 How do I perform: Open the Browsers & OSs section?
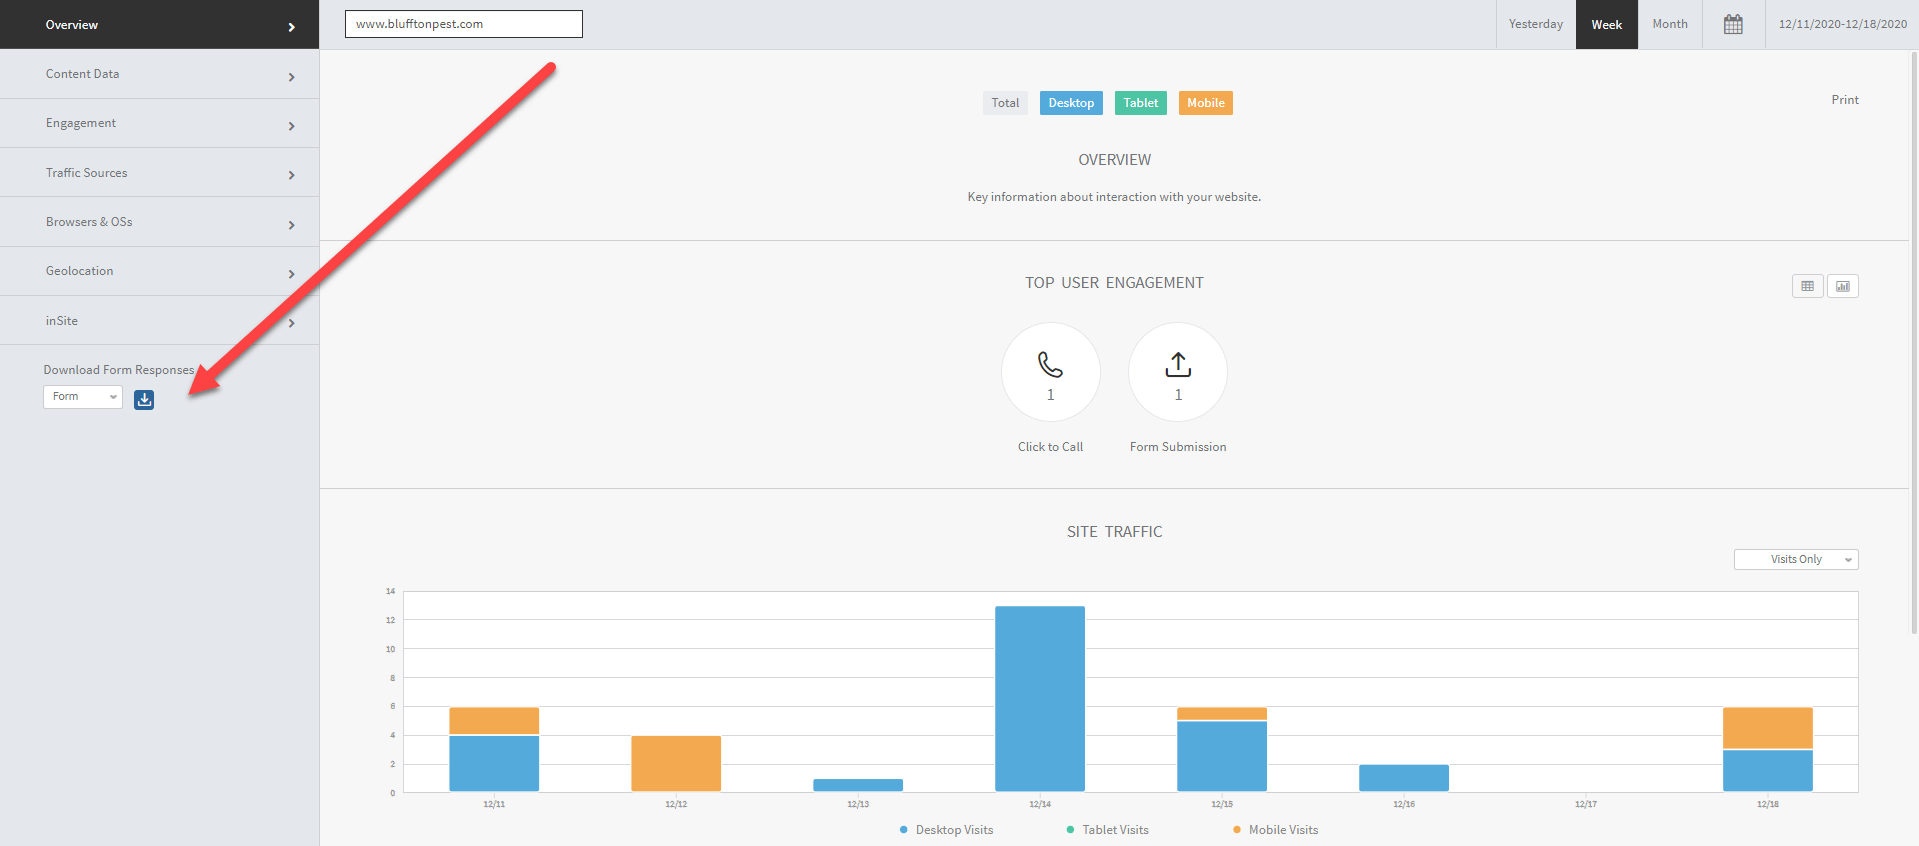point(160,222)
